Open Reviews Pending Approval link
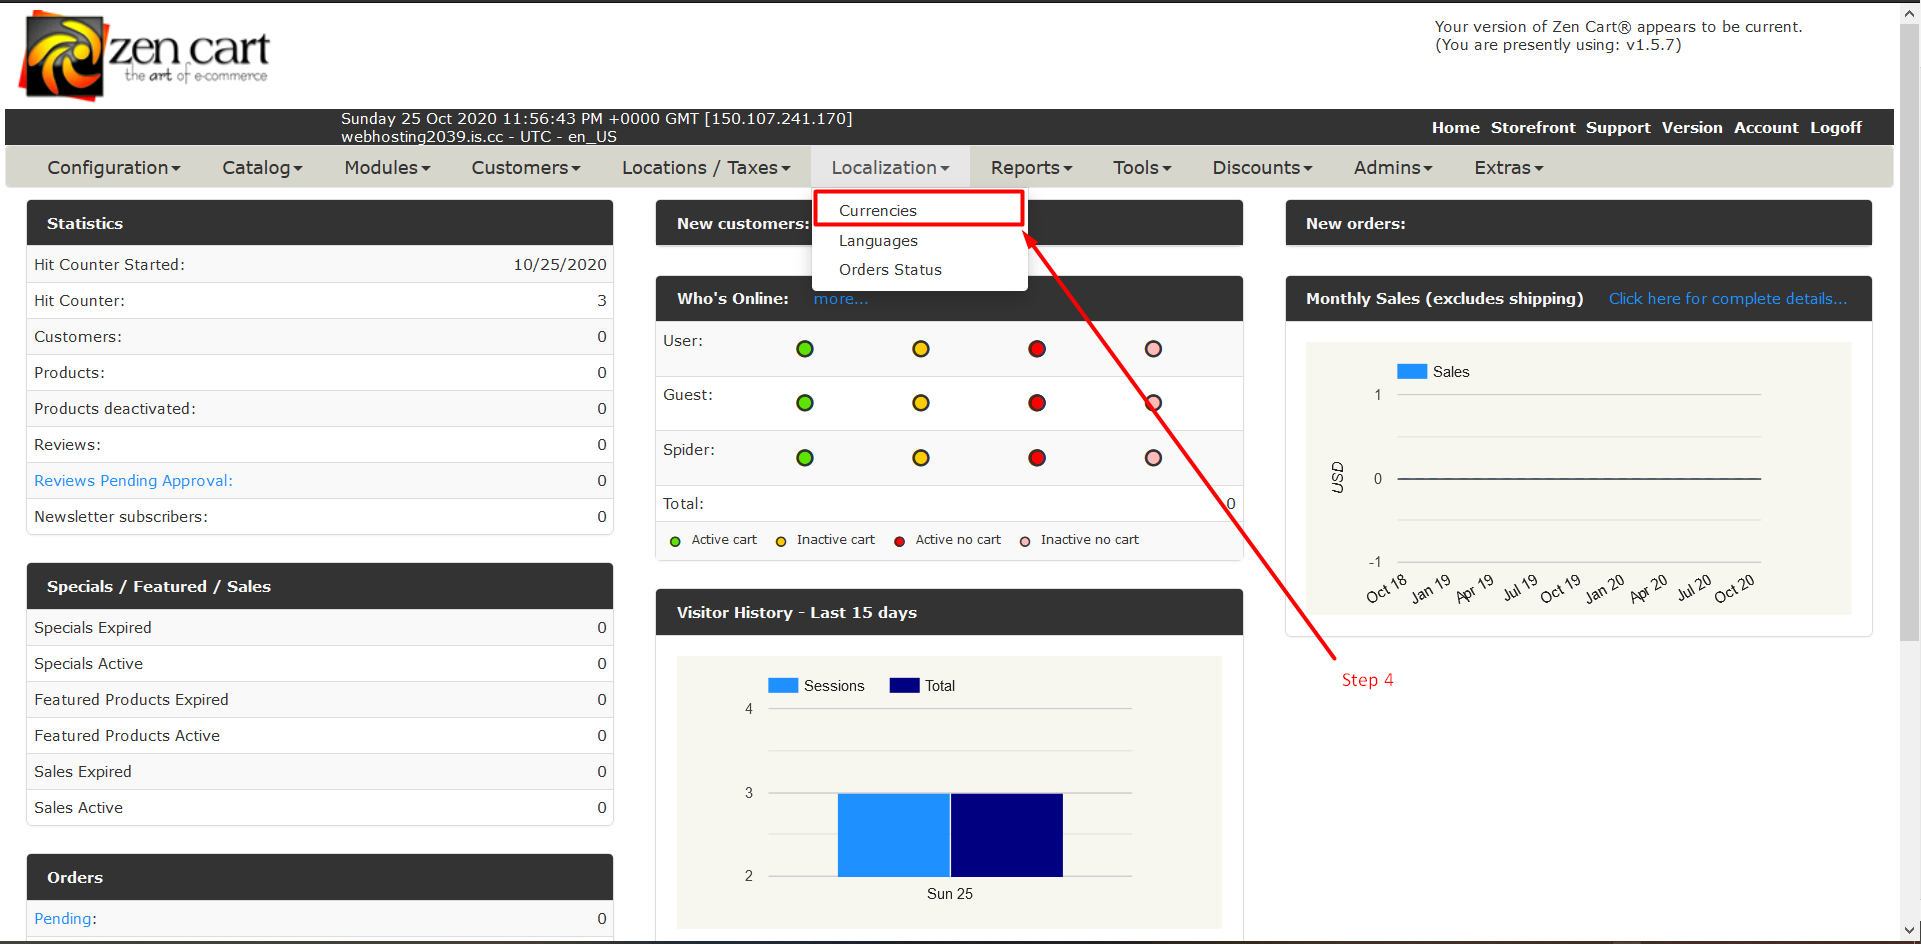 click(x=133, y=481)
